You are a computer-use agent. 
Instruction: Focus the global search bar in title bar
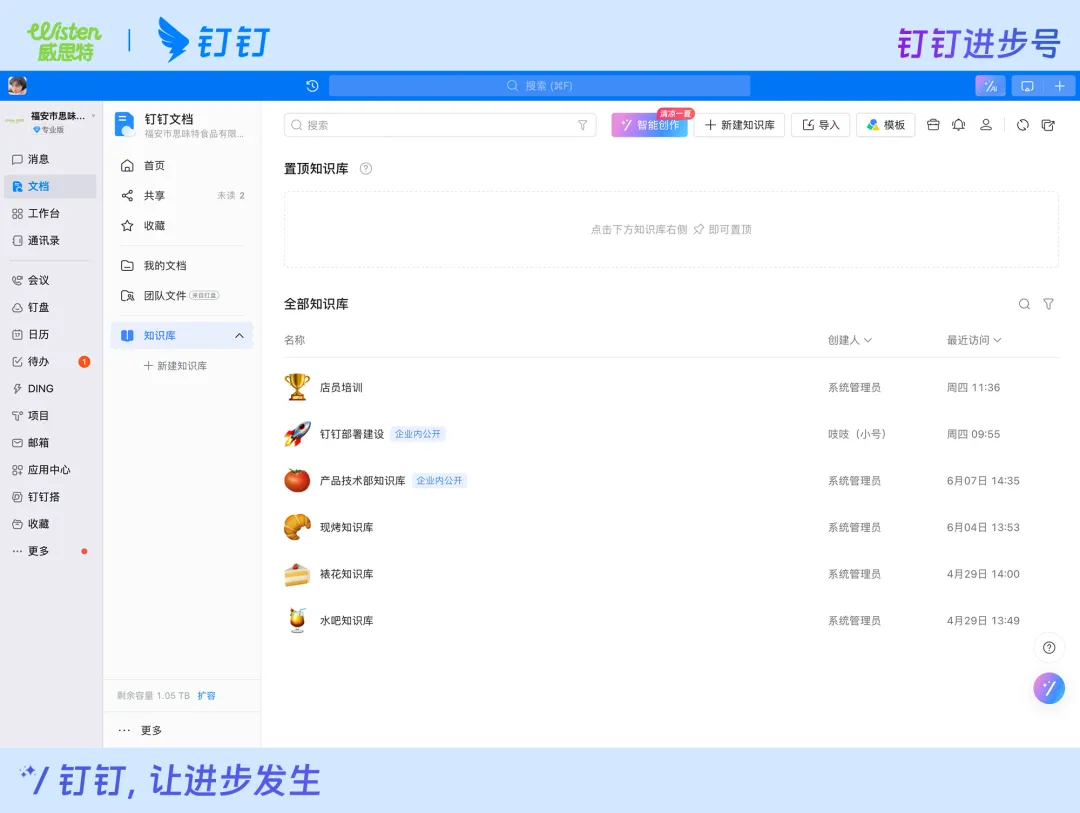539,85
